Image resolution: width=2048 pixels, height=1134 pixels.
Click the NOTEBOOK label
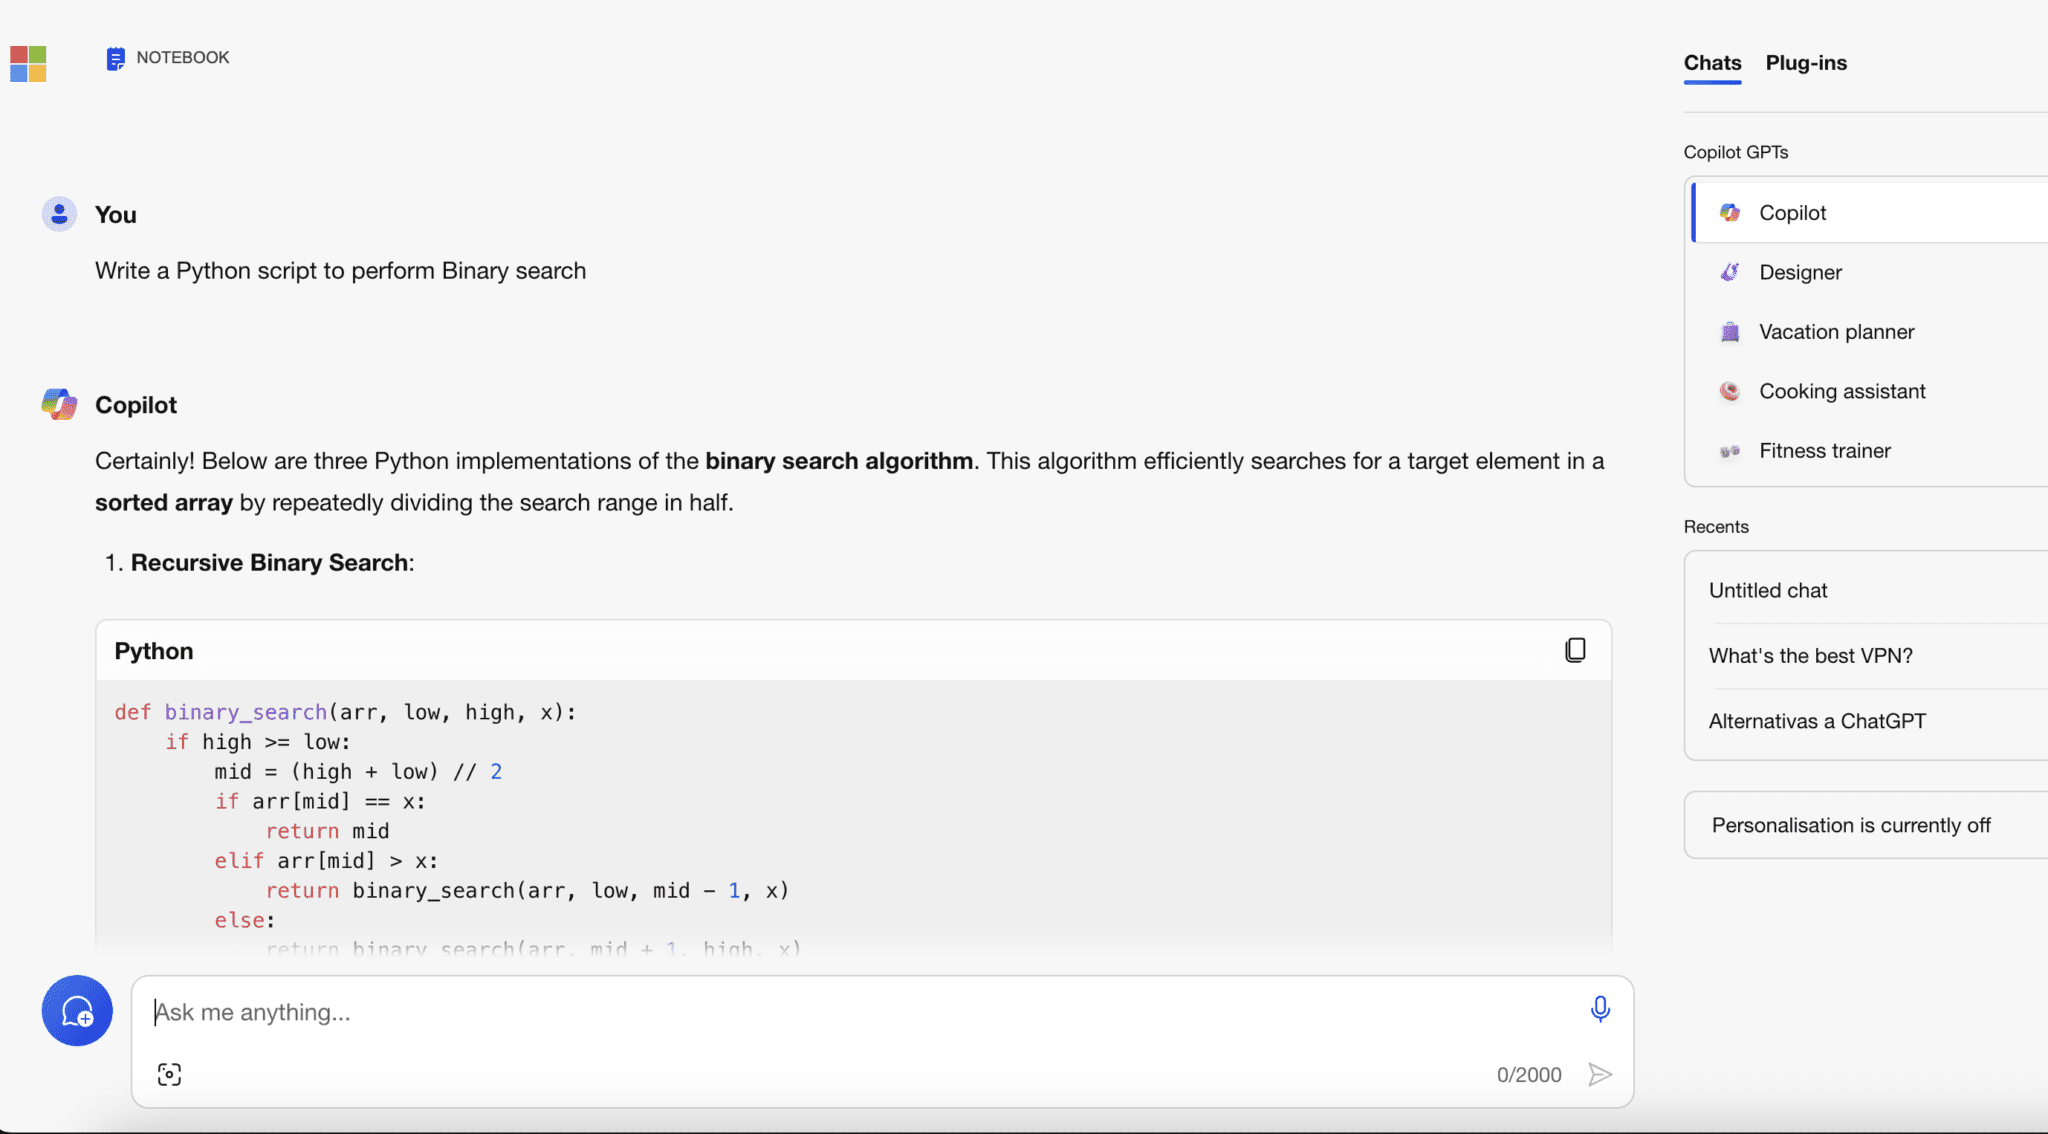tap(183, 58)
